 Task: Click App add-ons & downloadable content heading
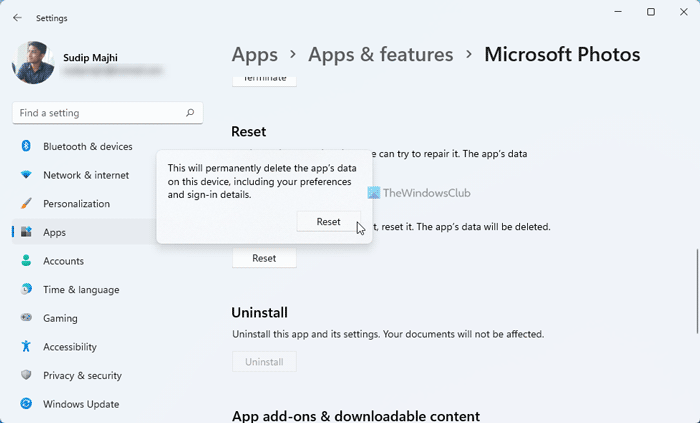(x=356, y=416)
